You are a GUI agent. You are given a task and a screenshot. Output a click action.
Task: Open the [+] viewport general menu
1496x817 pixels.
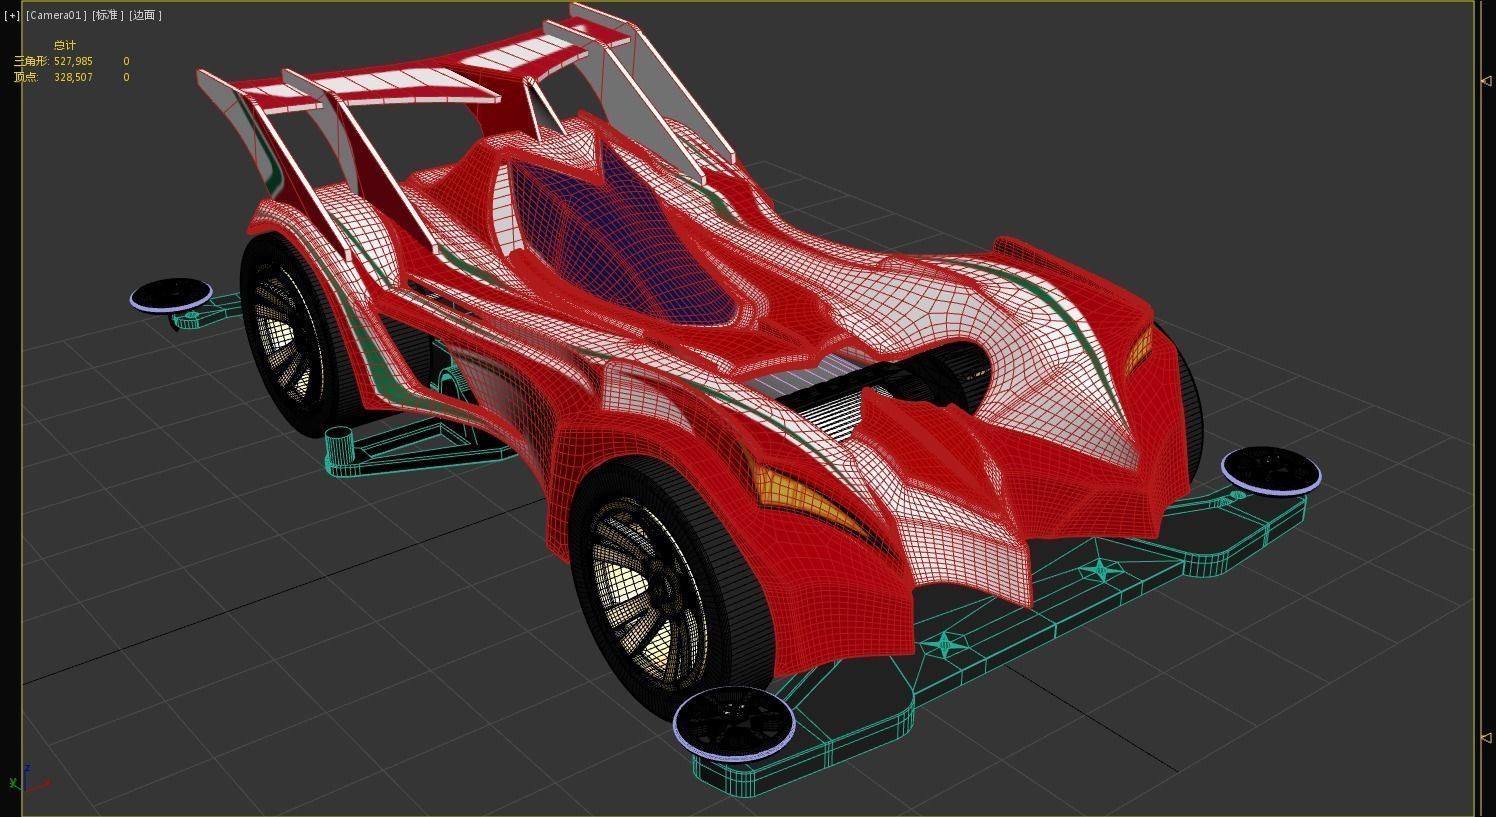(x=12, y=15)
